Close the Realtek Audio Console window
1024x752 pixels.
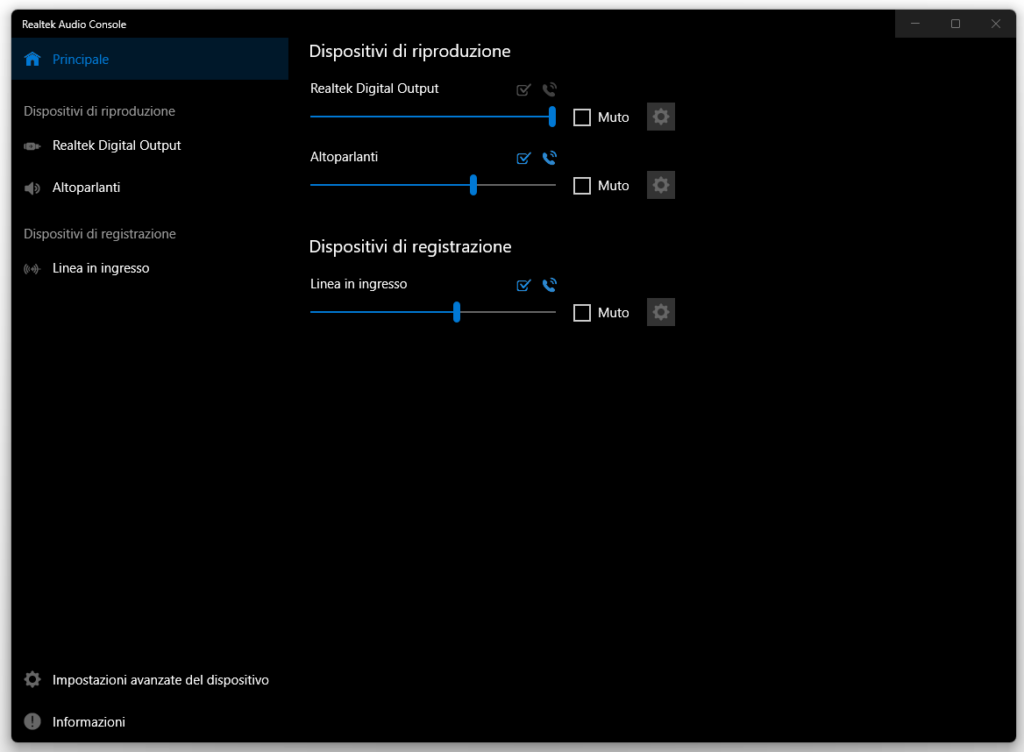[995, 24]
